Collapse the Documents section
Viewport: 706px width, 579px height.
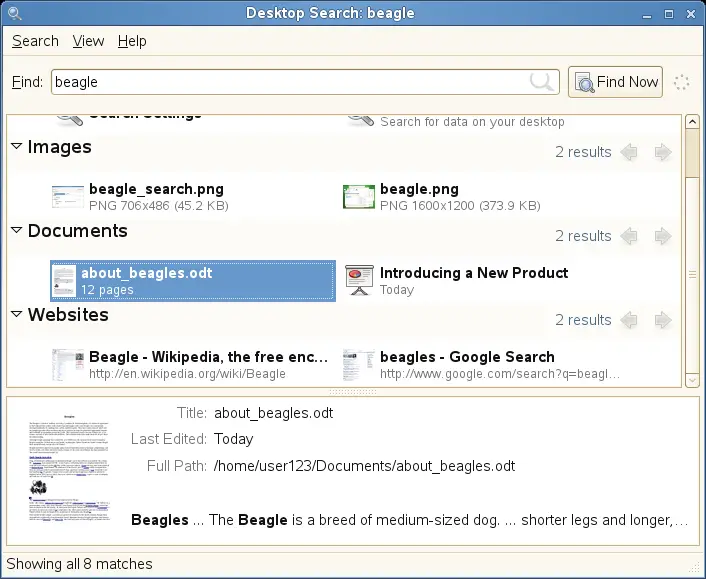tap(16, 231)
